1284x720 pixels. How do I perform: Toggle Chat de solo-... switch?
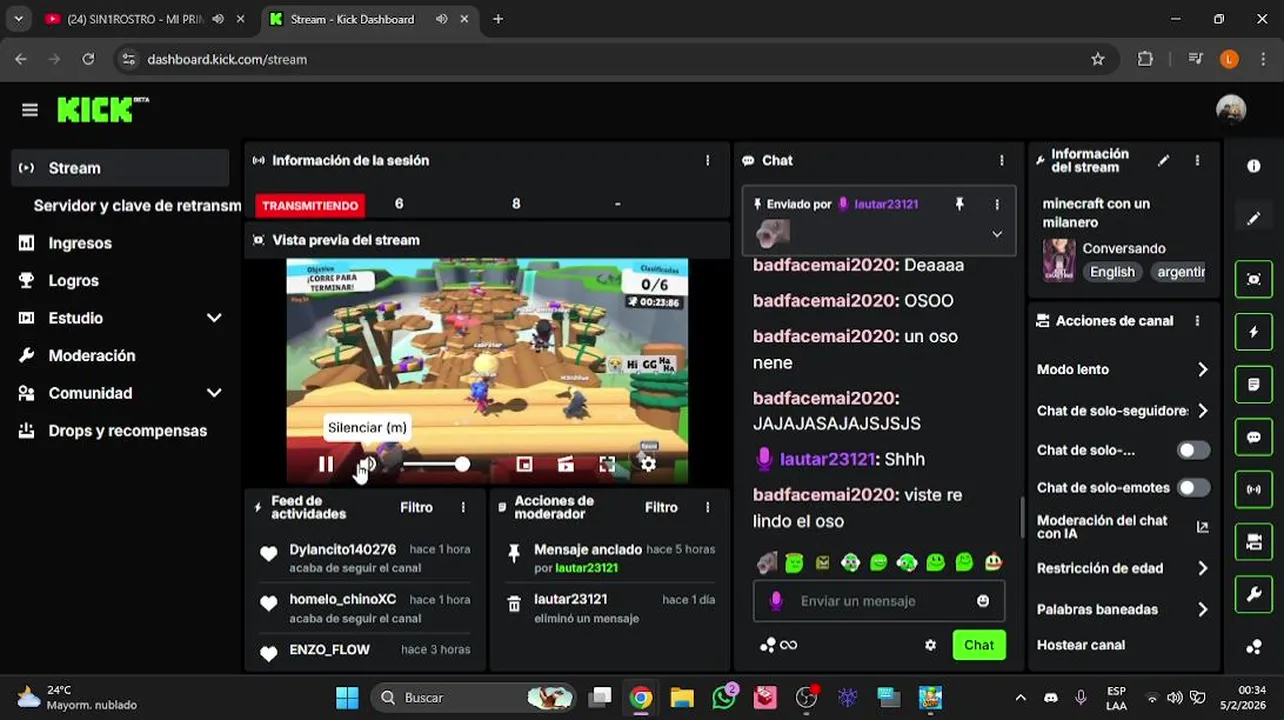tap(1192, 450)
